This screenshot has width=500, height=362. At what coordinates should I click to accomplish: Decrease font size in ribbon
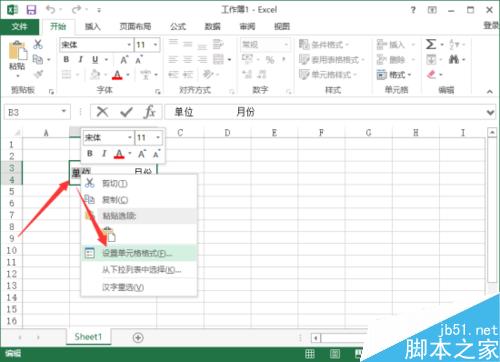coord(139,60)
